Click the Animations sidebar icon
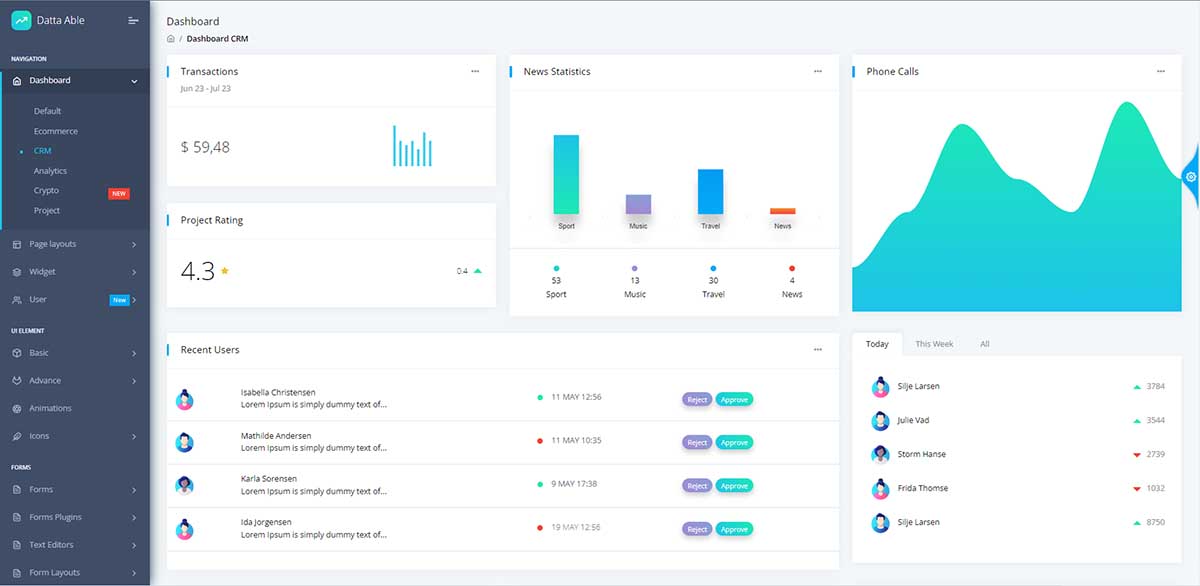 point(17,409)
